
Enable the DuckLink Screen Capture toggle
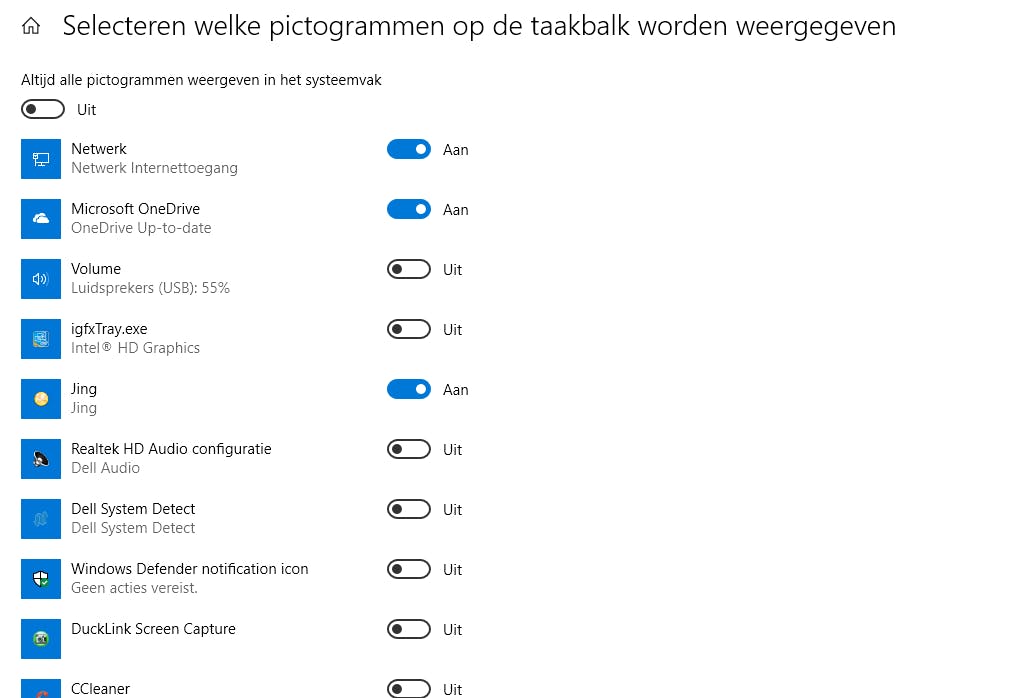pyautogui.click(x=409, y=630)
